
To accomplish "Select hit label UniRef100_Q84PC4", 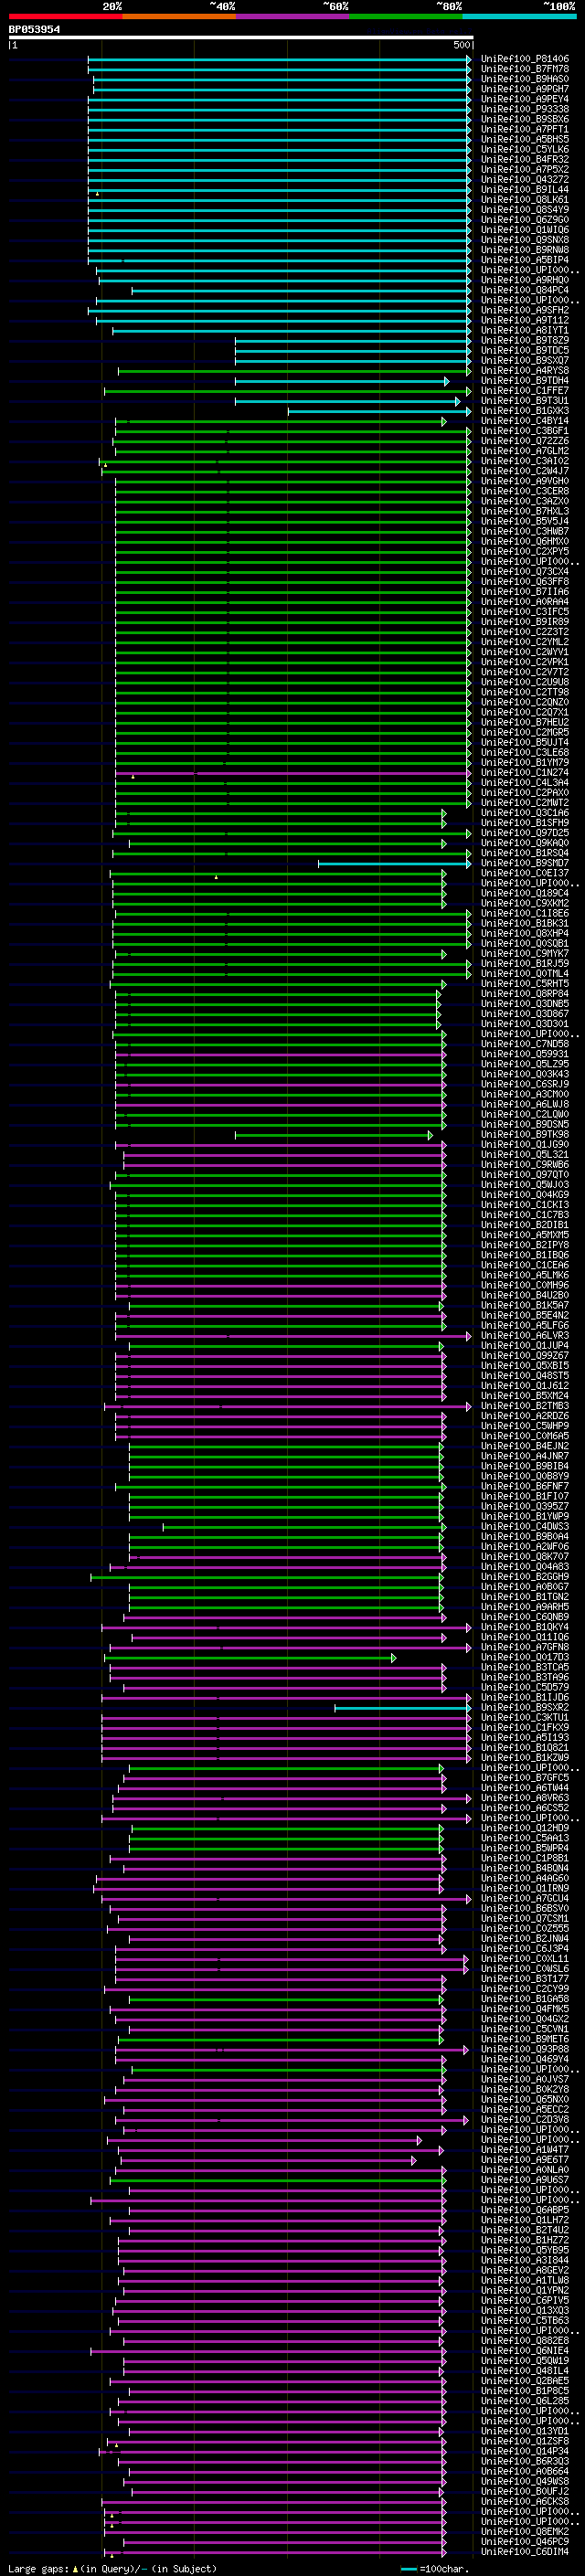I will [x=525, y=291].
